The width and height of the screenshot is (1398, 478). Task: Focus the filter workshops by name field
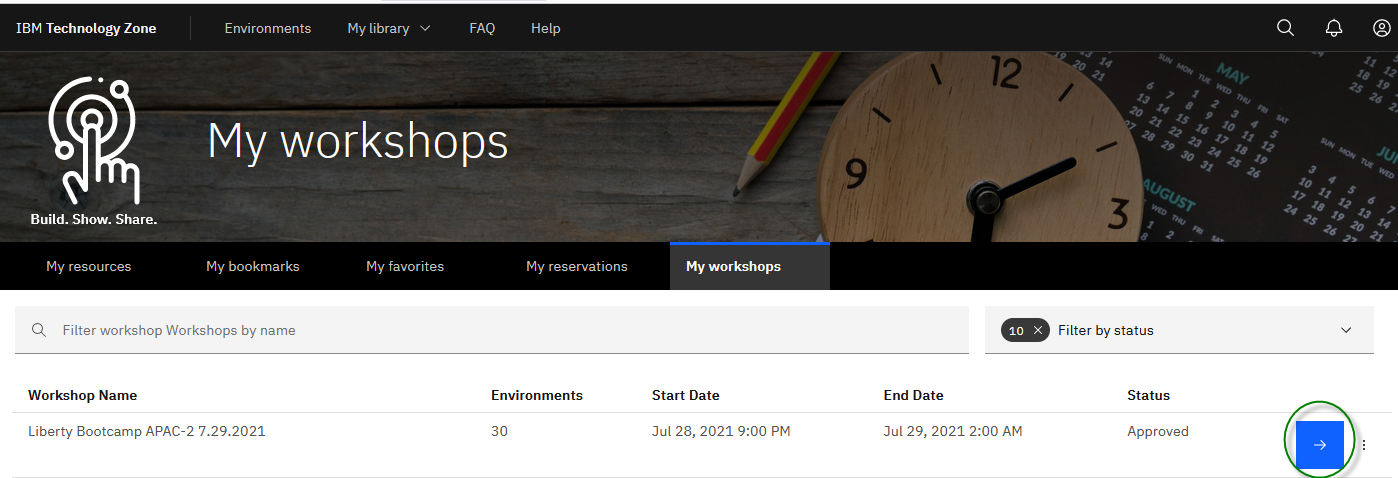[500, 330]
